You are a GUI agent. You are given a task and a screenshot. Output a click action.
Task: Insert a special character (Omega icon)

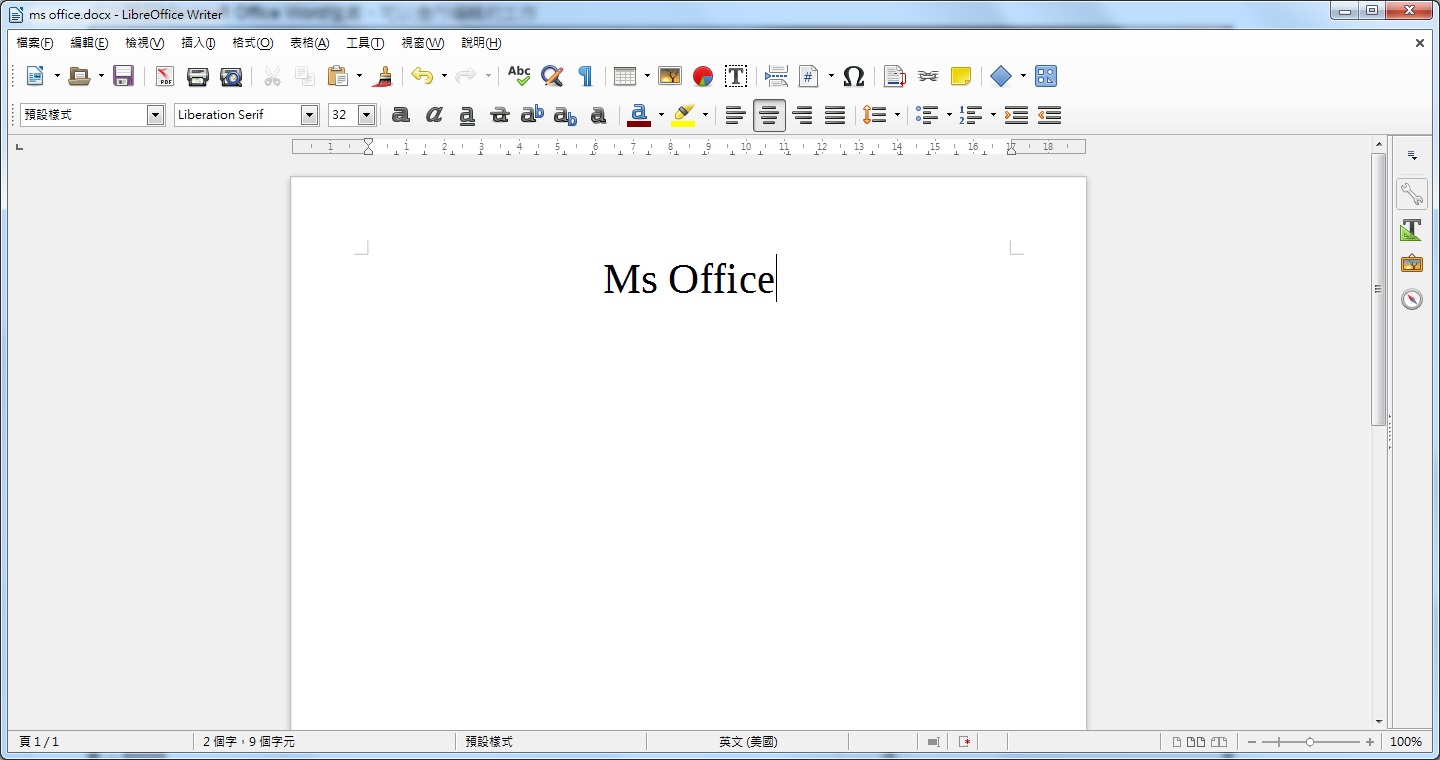coord(853,76)
